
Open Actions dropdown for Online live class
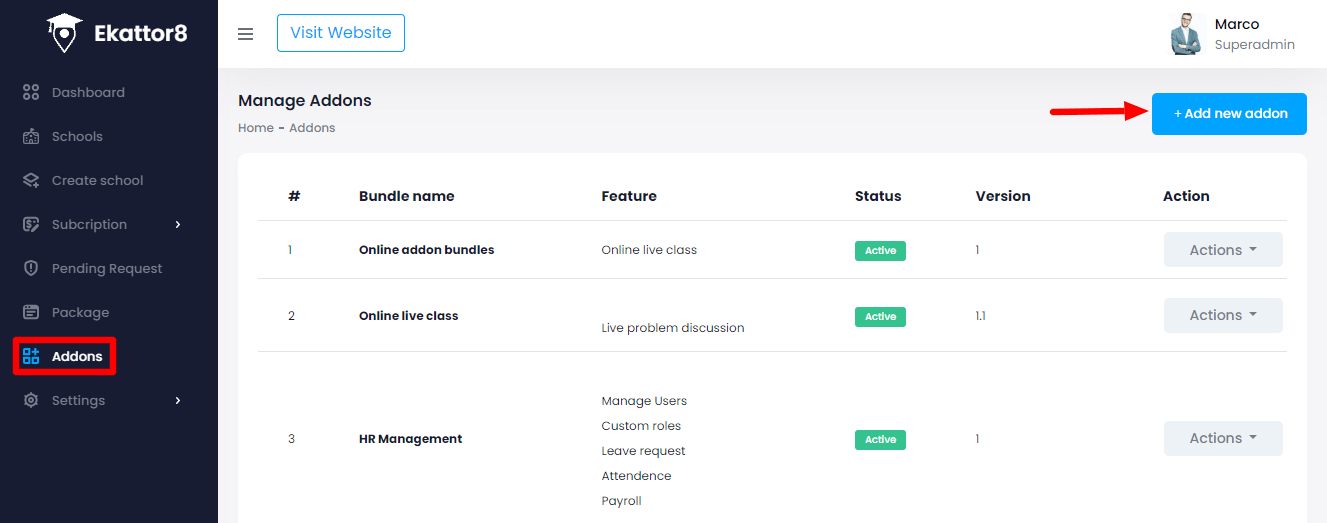[x=1222, y=315]
